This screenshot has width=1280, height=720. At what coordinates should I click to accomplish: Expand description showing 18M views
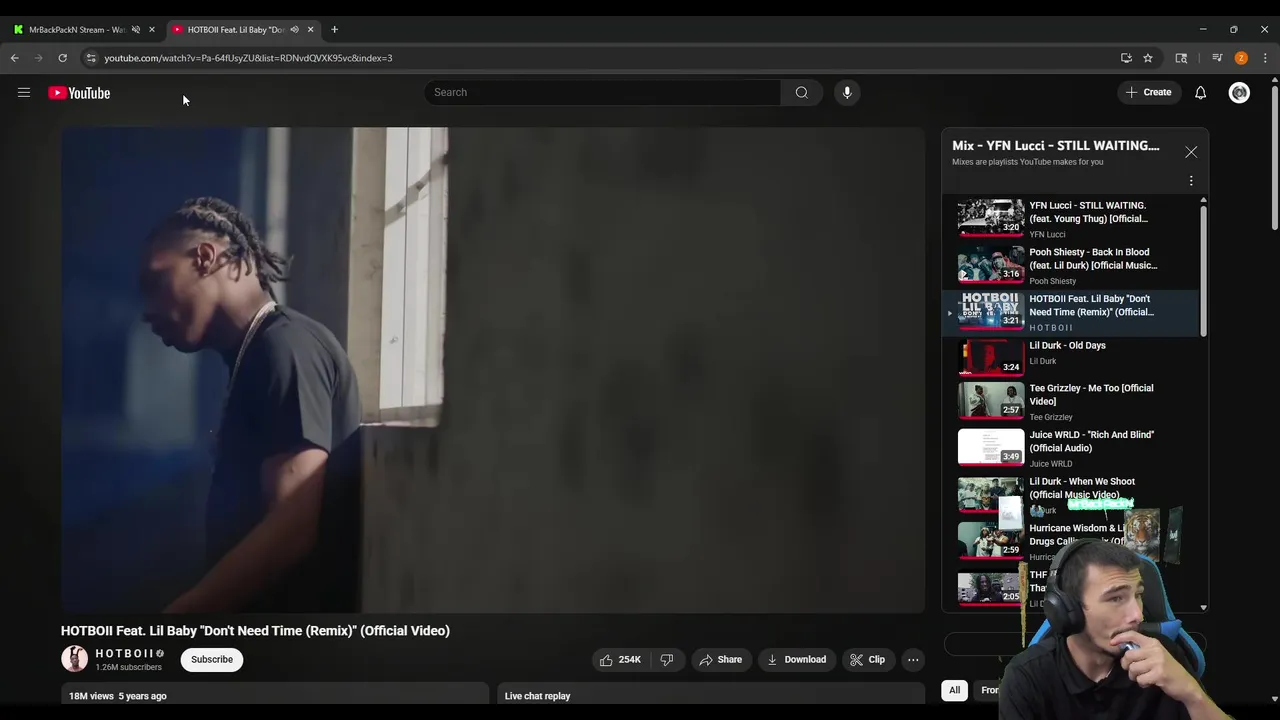click(x=275, y=695)
